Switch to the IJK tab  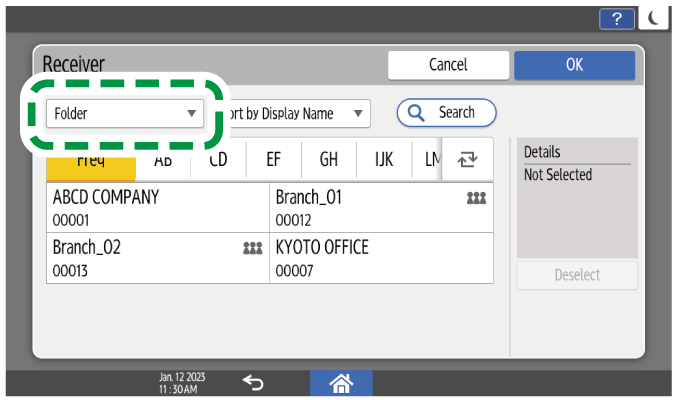coord(383,159)
